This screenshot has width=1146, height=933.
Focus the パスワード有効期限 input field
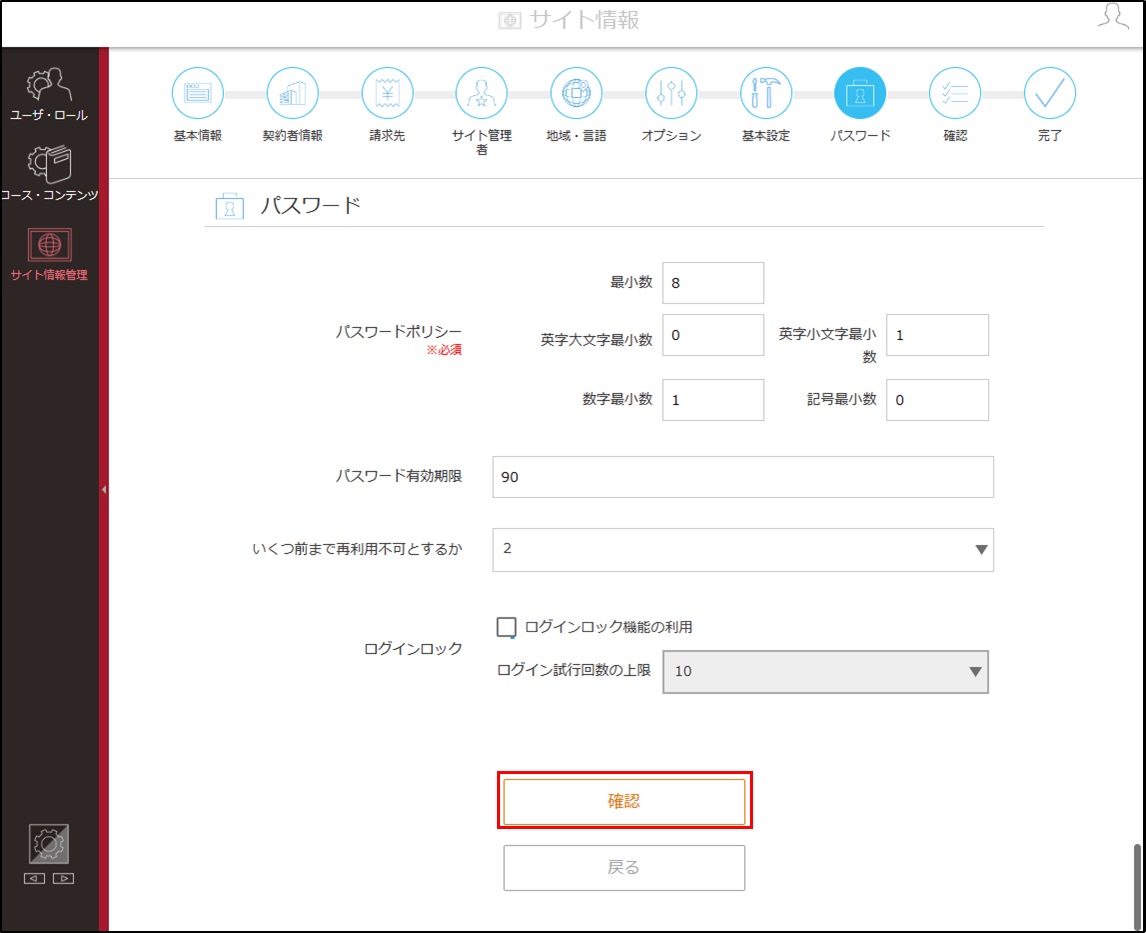click(743, 477)
